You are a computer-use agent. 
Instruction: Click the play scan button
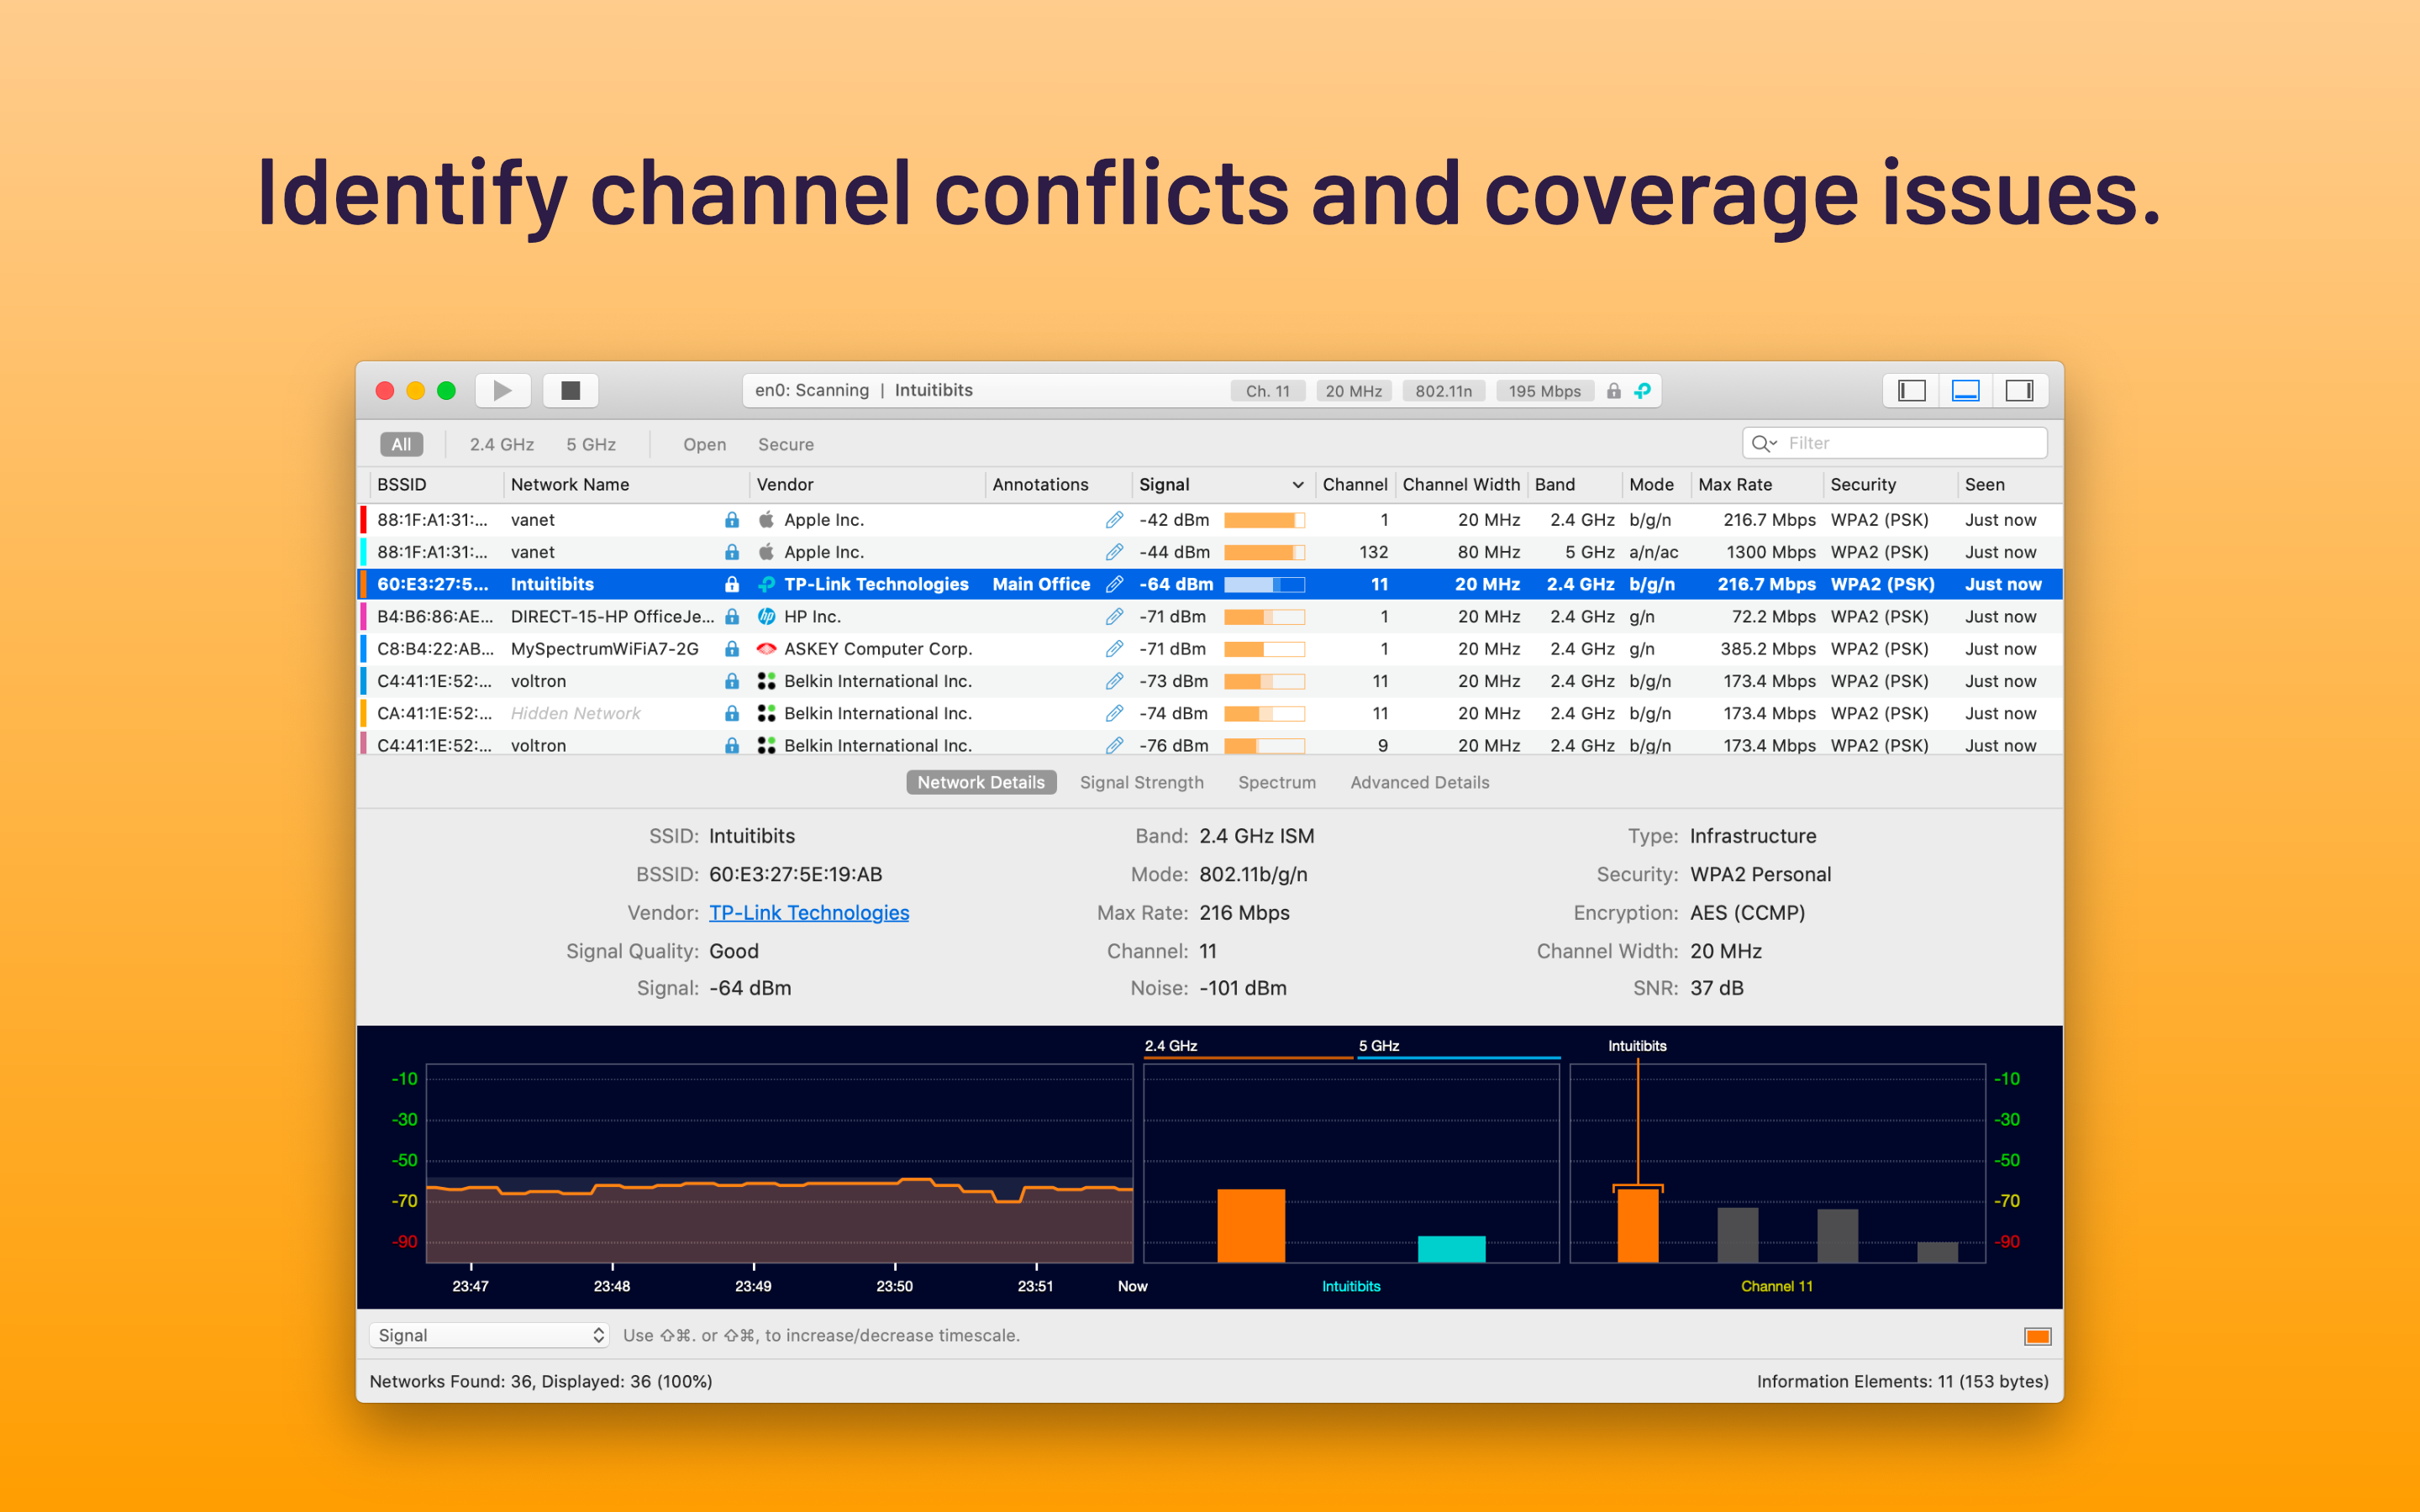click(x=502, y=390)
